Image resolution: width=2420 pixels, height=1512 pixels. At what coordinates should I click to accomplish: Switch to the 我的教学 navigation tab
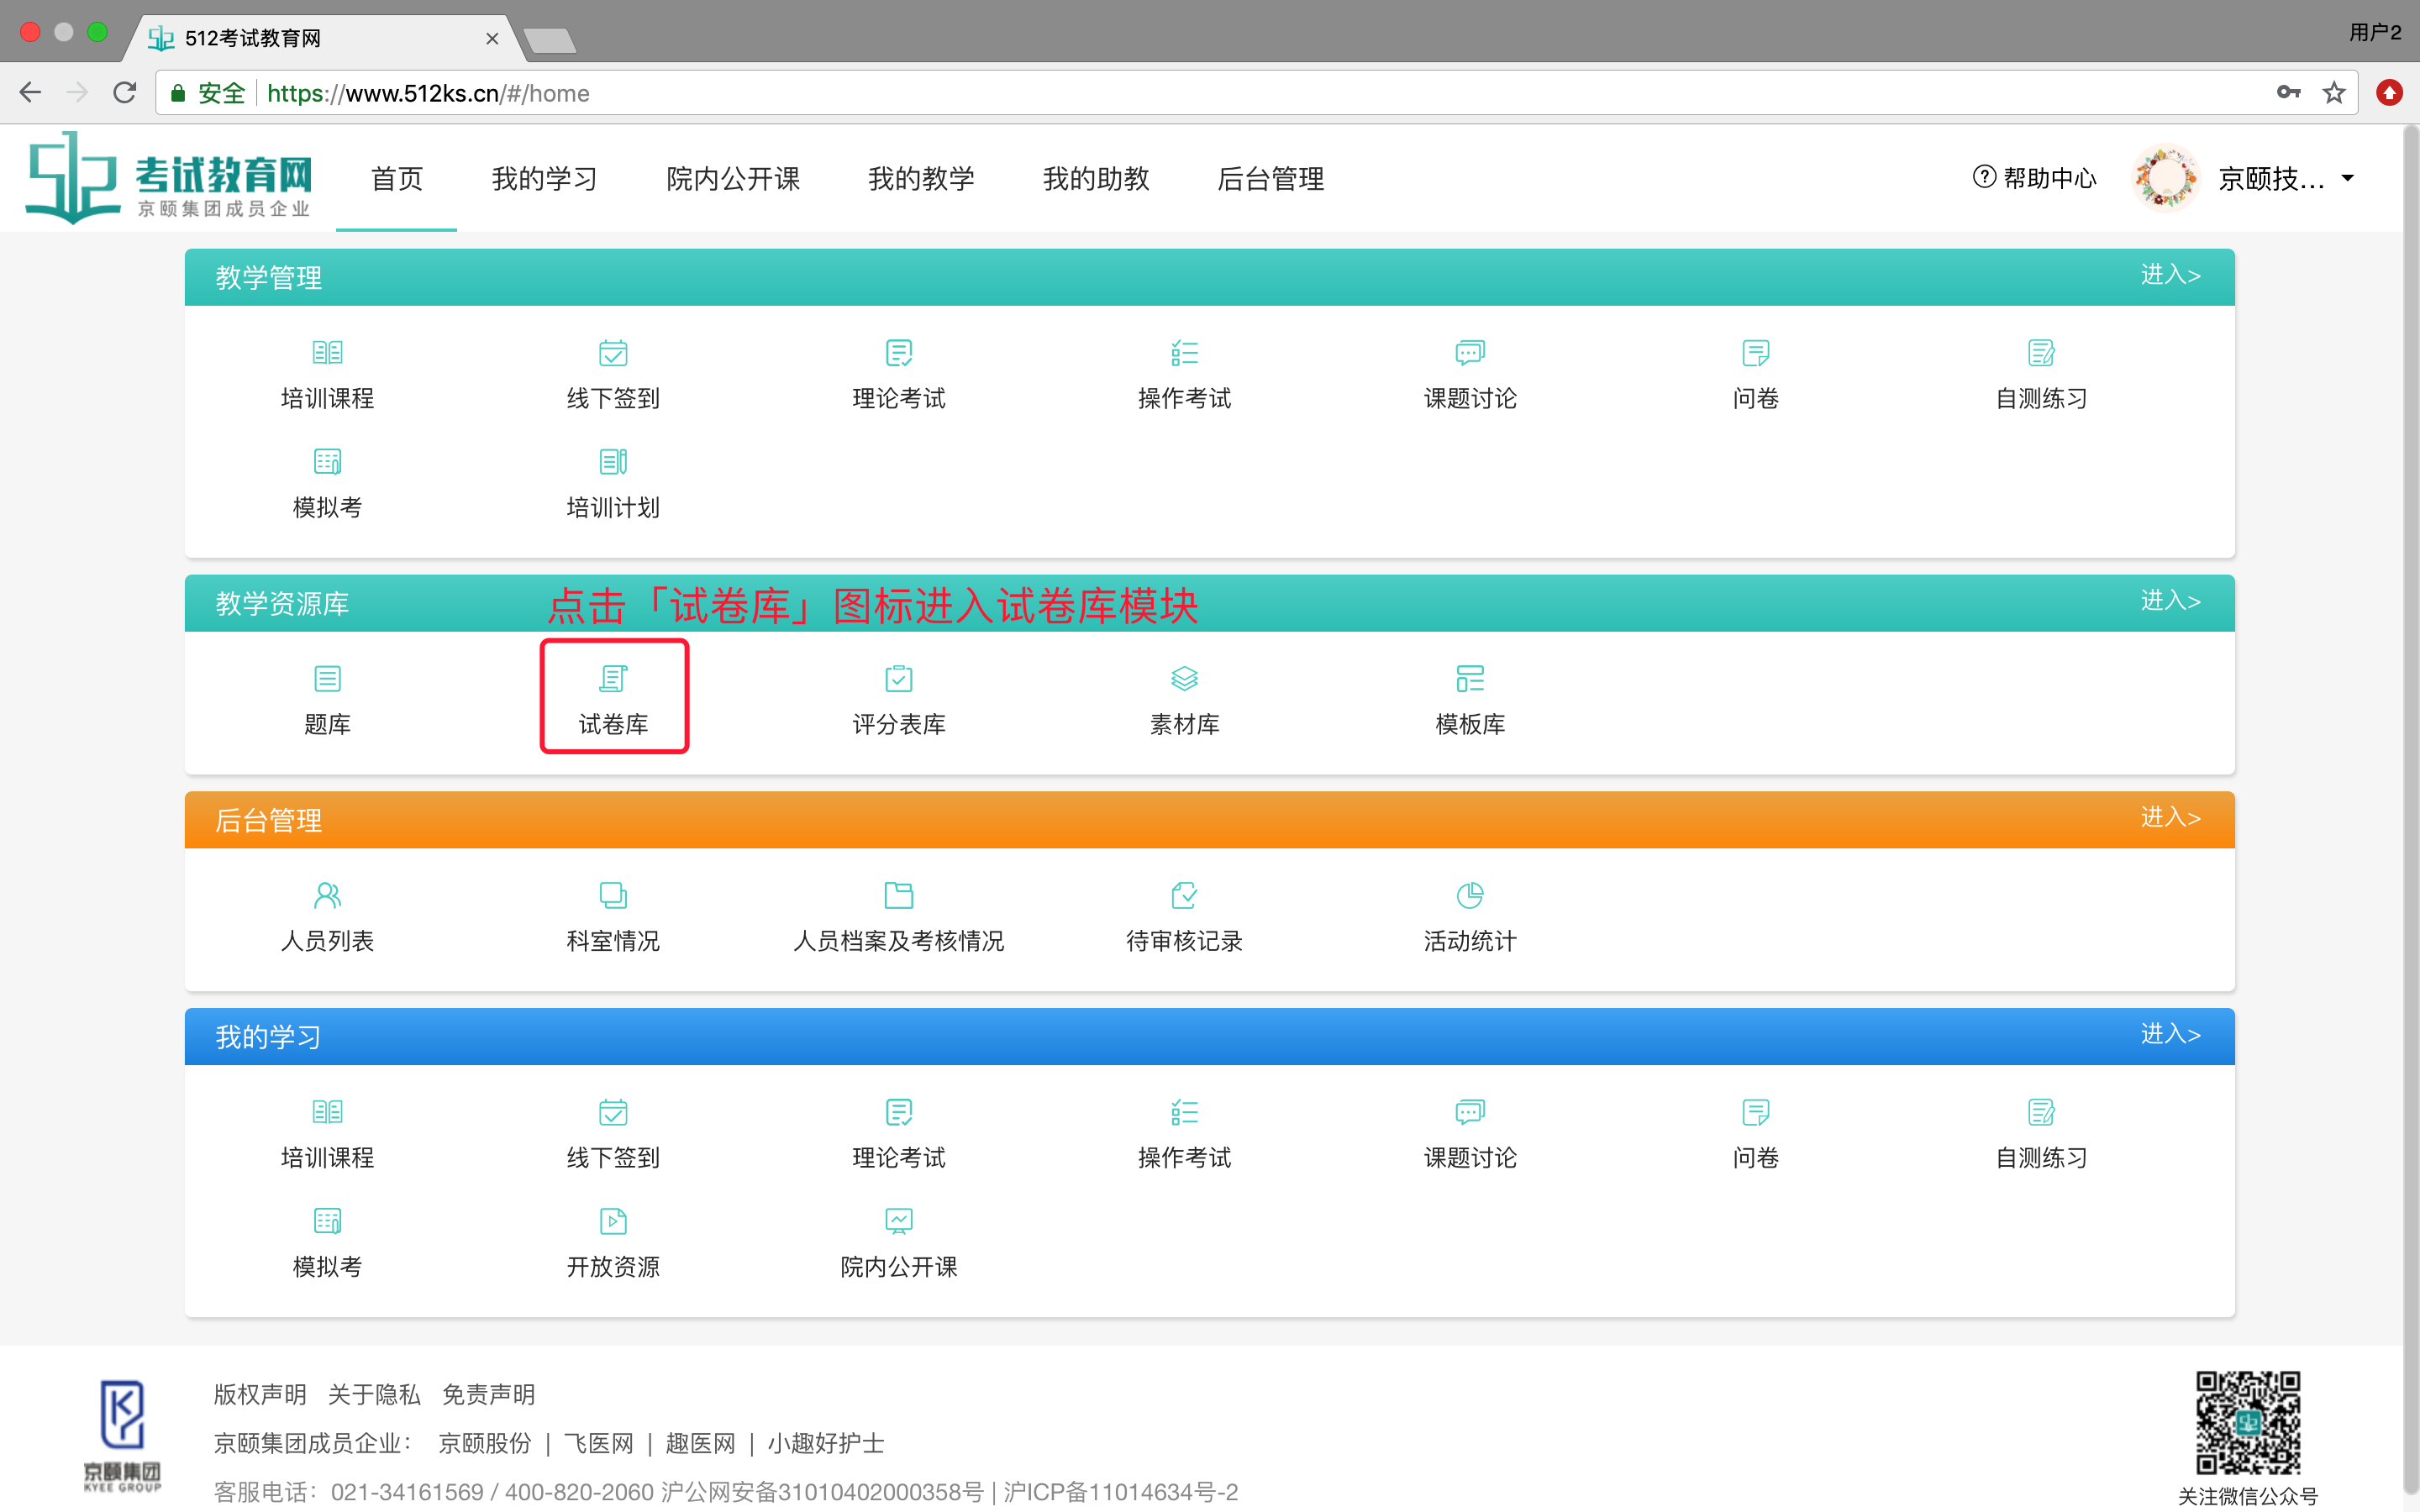(920, 178)
